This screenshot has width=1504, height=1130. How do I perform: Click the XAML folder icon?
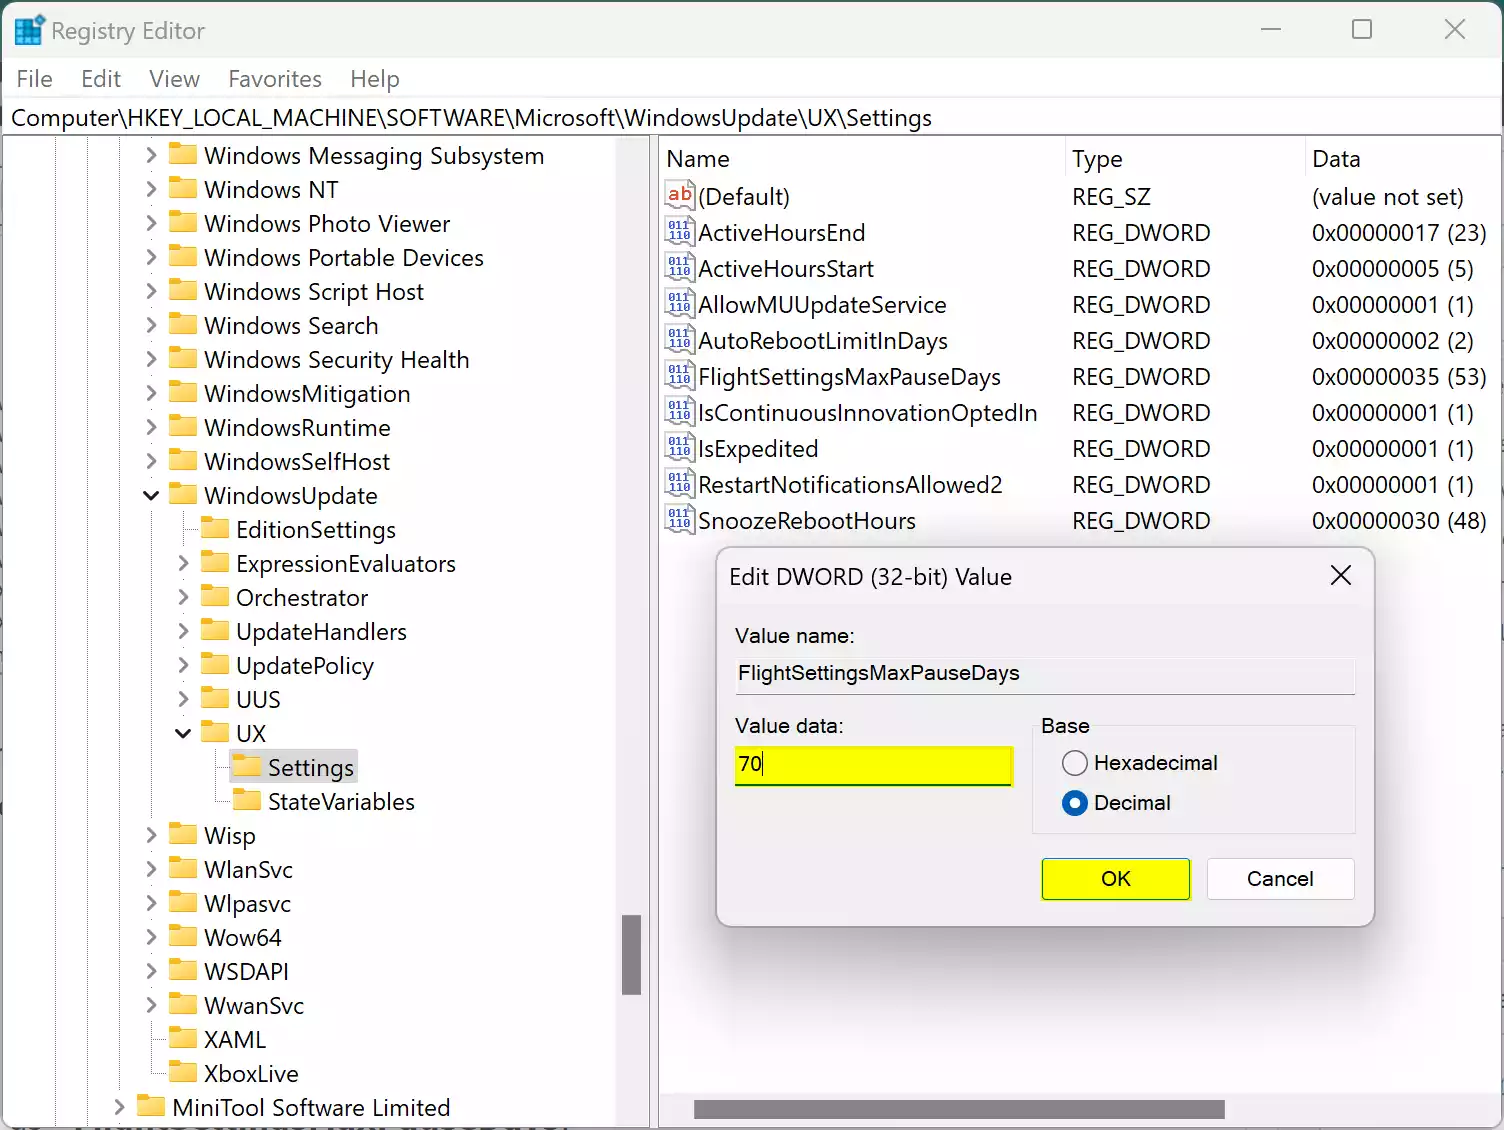pyautogui.click(x=183, y=1038)
